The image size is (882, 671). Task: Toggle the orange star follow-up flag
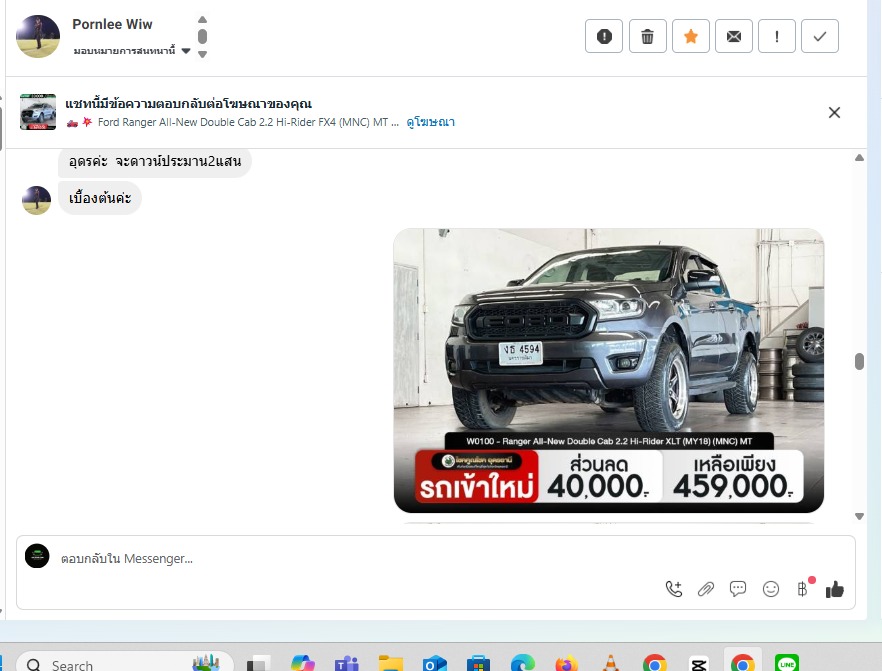(691, 37)
